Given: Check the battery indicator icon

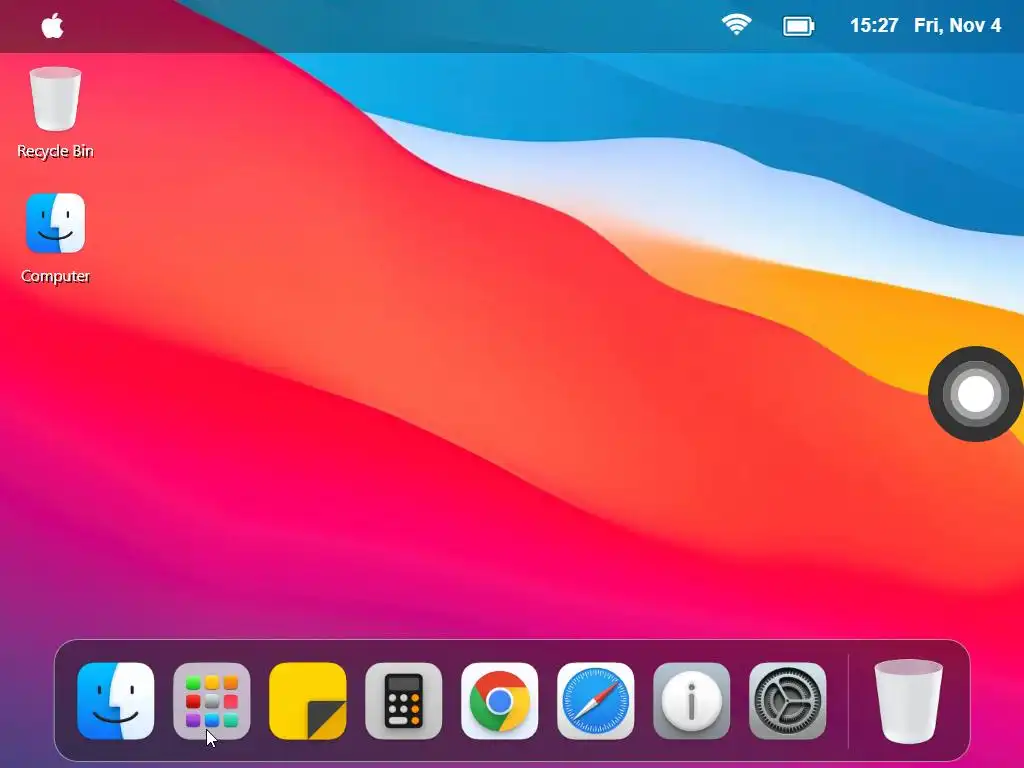Looking at the screenshot, I should point(798,26).
